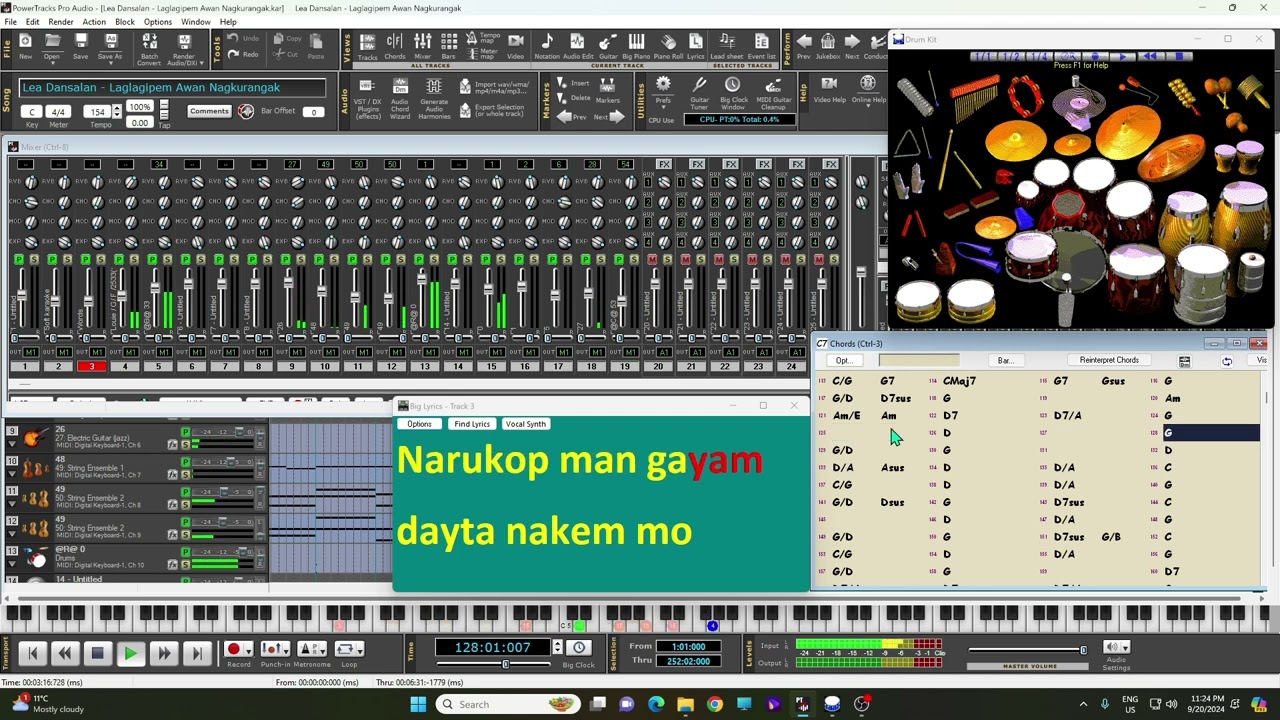The width and height of the screenshot is (1280, 720).
Task: Open the Action menu
Action: tap(94, 22)
